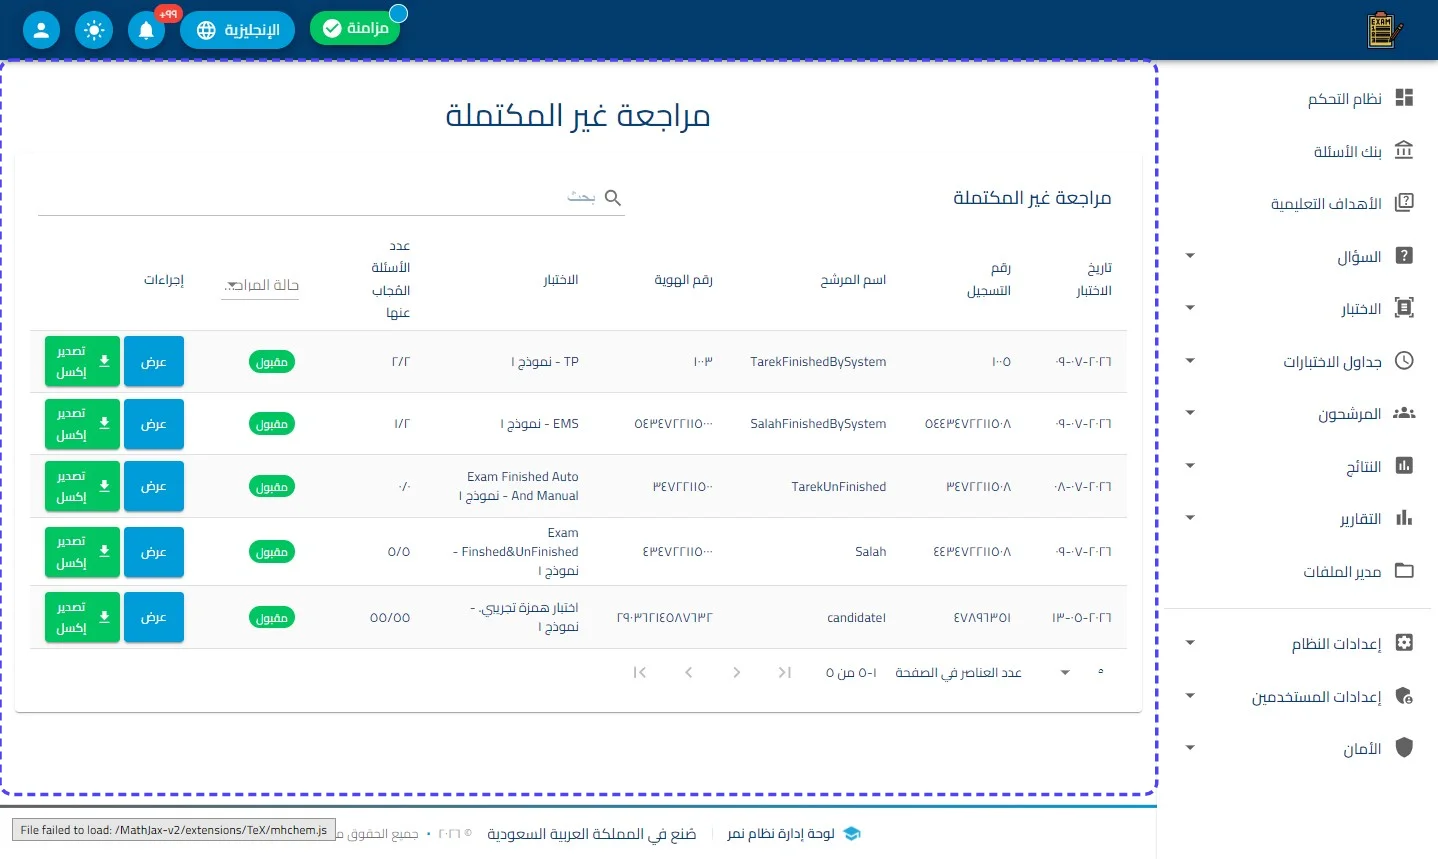Open نظام التحكم dashboard icon

point(1404,98)
